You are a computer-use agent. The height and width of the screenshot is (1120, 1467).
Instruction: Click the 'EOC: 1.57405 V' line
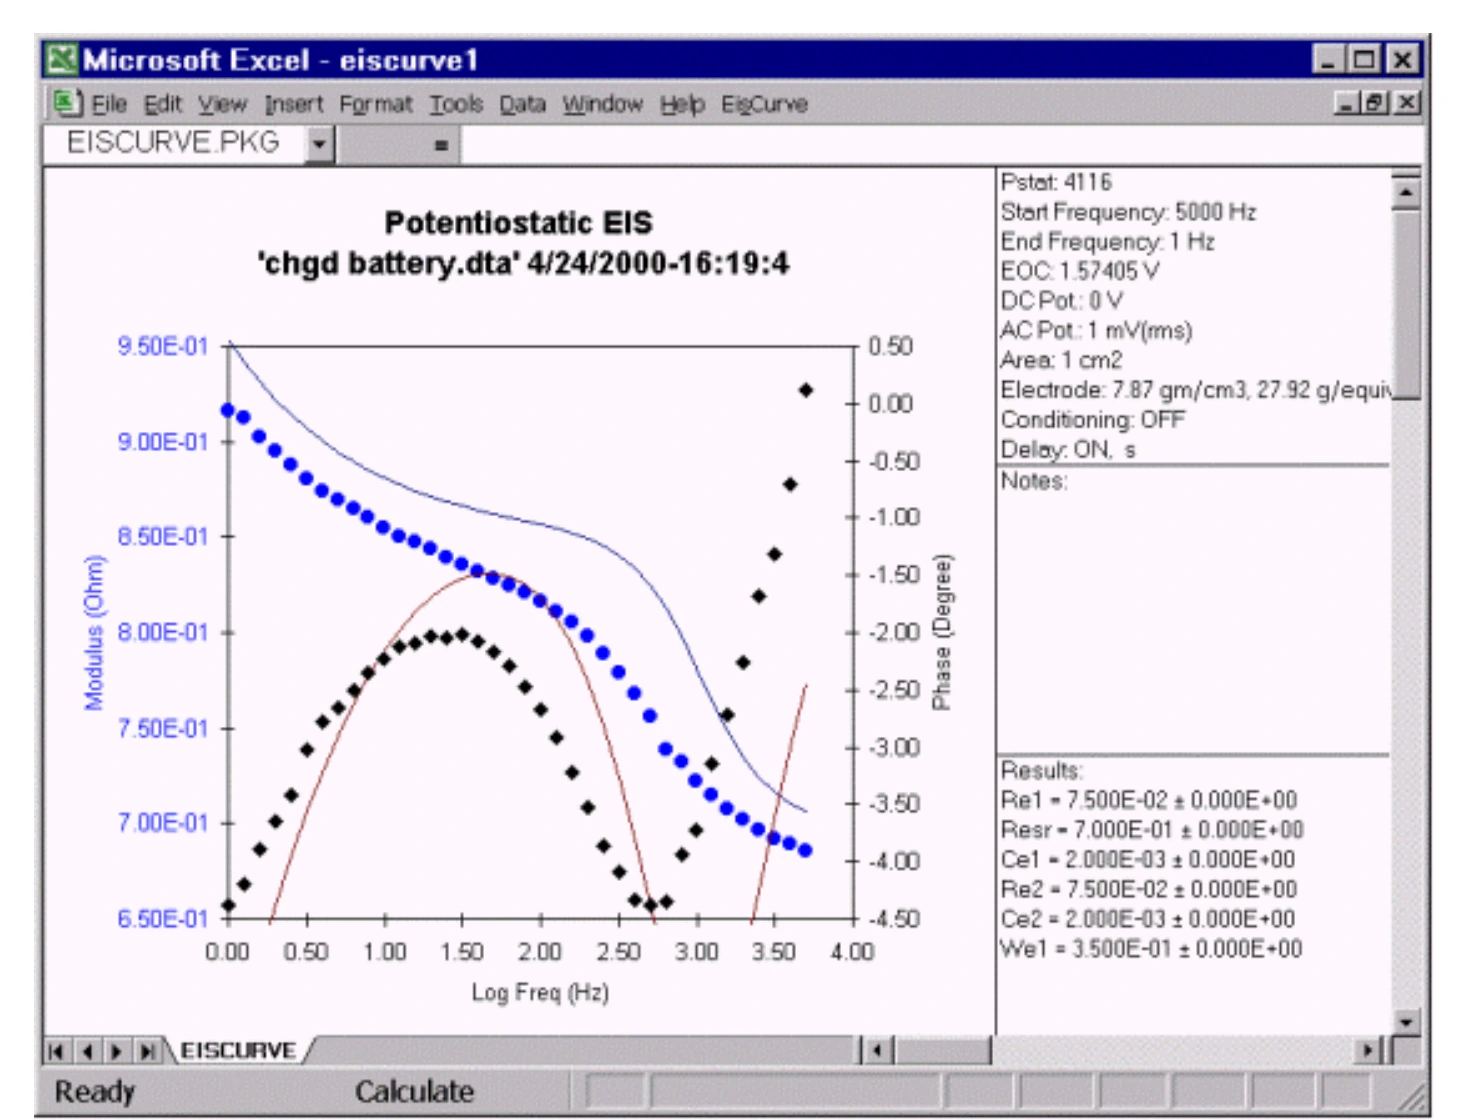pyautogui.click(x=1080, y=271)
